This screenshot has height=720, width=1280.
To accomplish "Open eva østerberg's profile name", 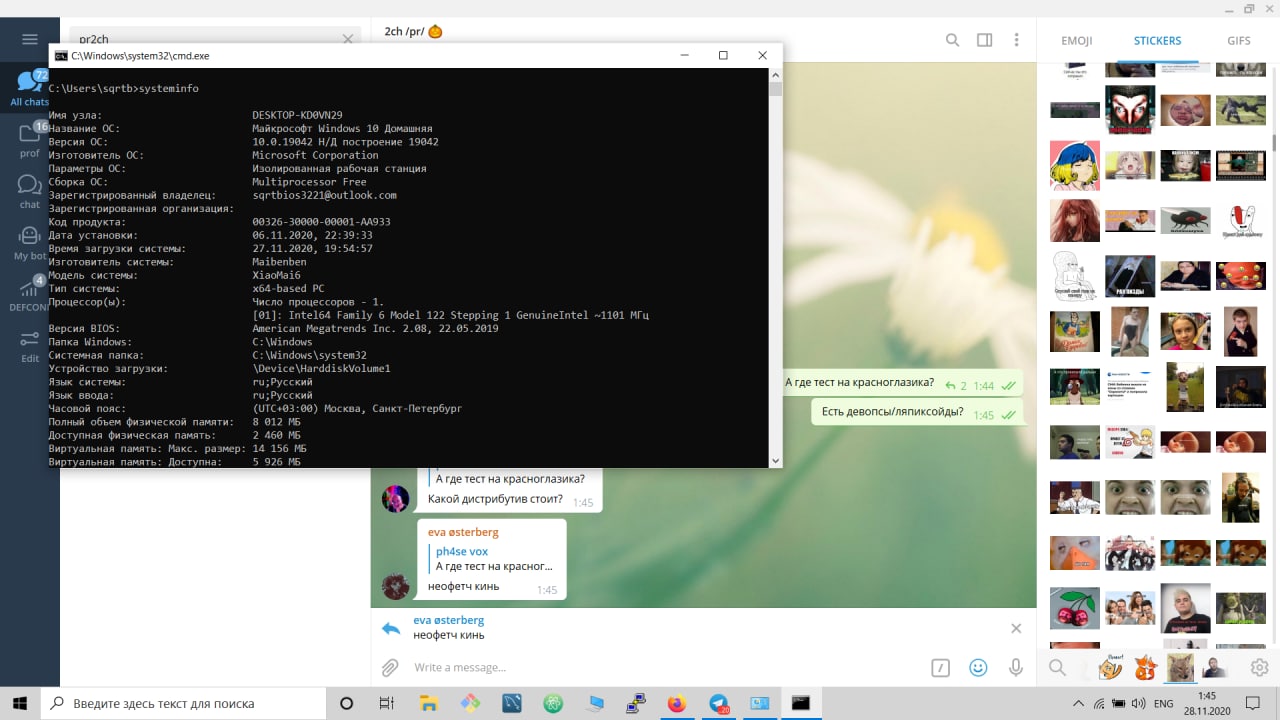I will [x=463, y=532].
